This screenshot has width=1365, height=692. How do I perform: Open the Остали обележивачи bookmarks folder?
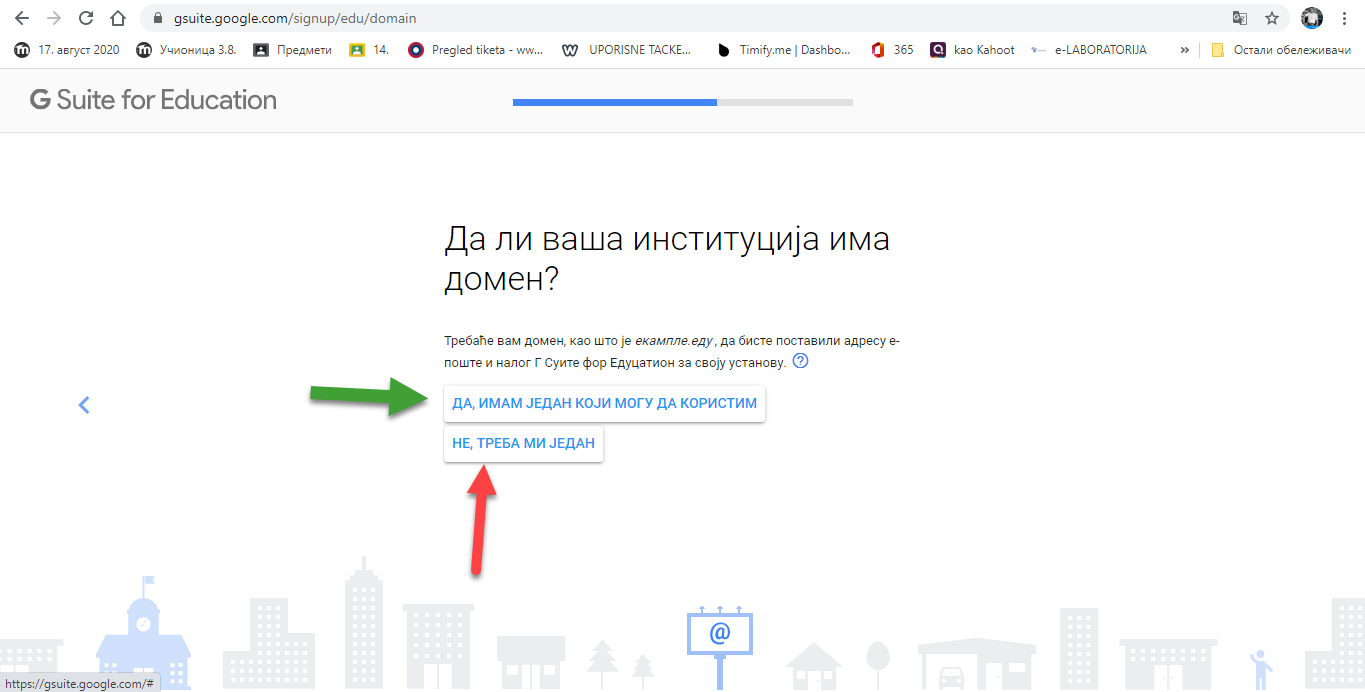tap(1280, 50)
